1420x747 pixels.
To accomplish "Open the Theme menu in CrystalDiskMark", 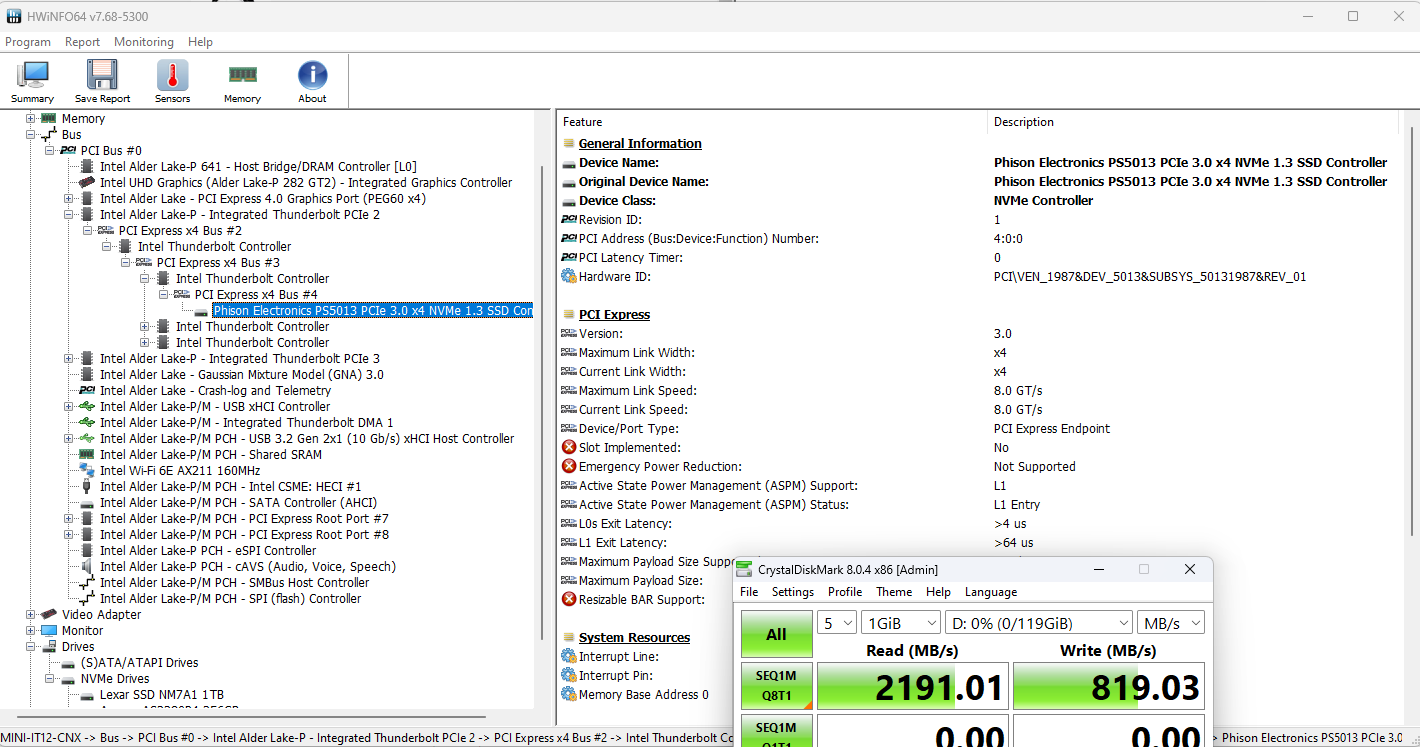I will tap(894, 592).
